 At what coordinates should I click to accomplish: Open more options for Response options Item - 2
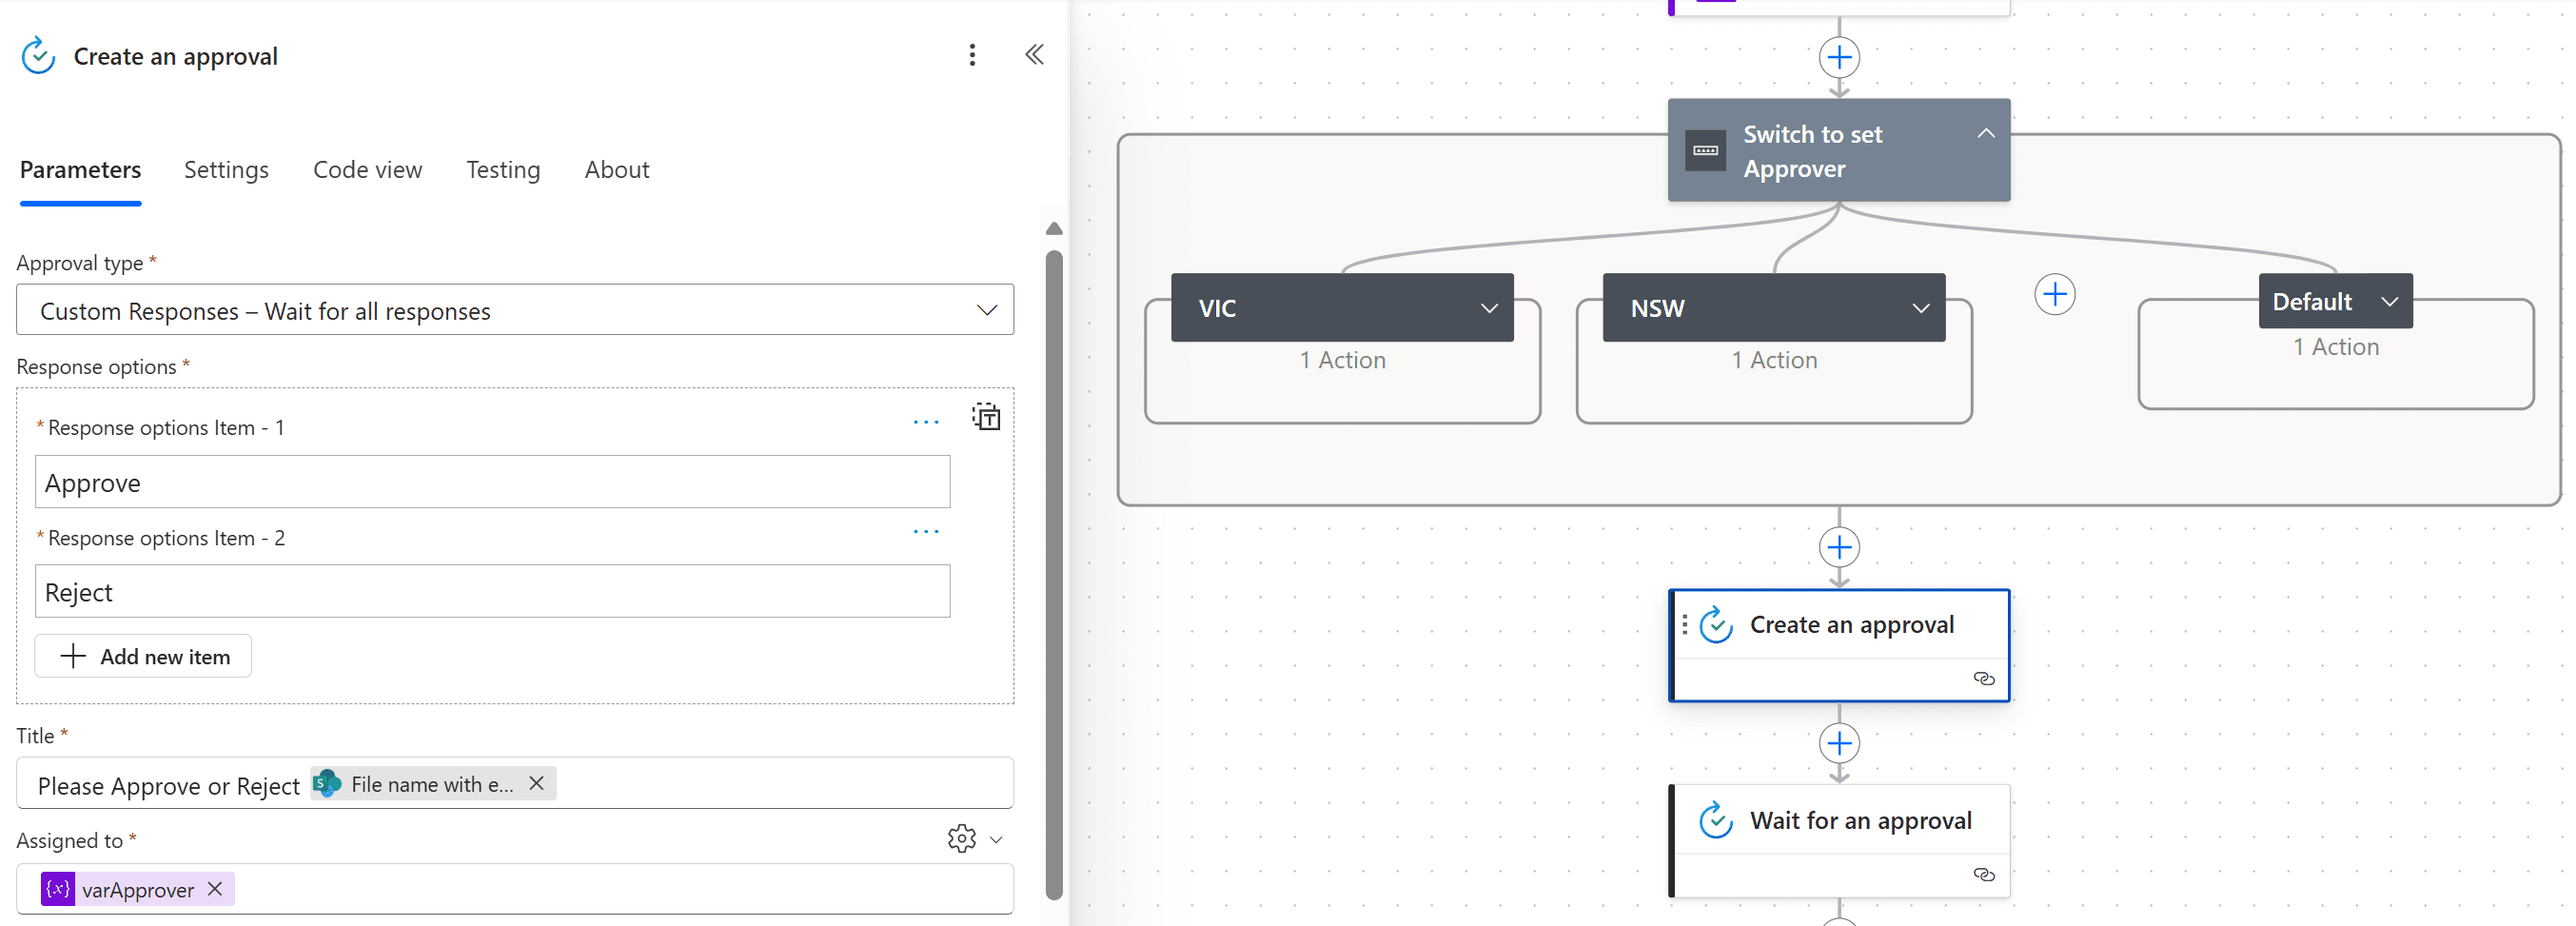point(926,531)
